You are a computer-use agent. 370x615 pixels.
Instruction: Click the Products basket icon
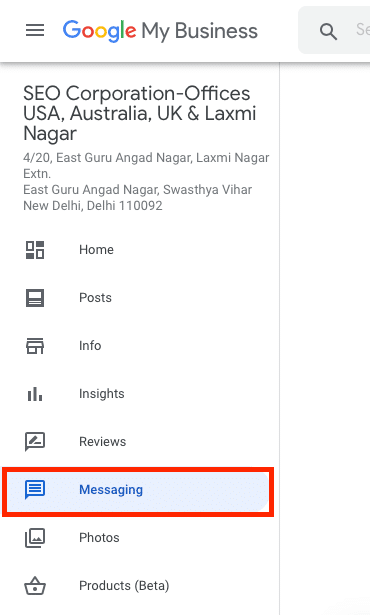(35, 586)
